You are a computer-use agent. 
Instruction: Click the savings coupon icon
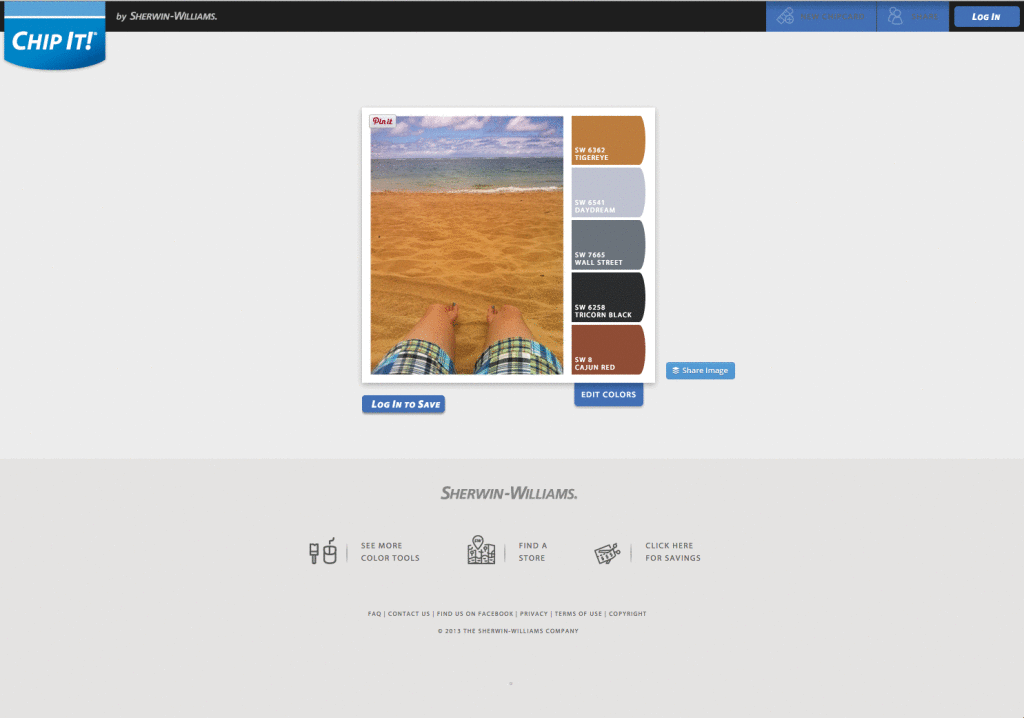pyautogui.click(x=607, y=553)
